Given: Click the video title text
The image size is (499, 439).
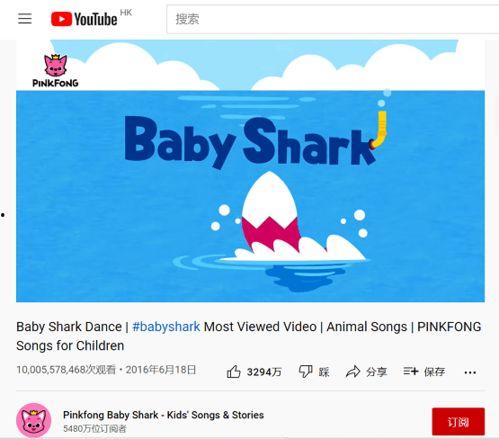Looking at the screenshot, I should tap(249, 336).
